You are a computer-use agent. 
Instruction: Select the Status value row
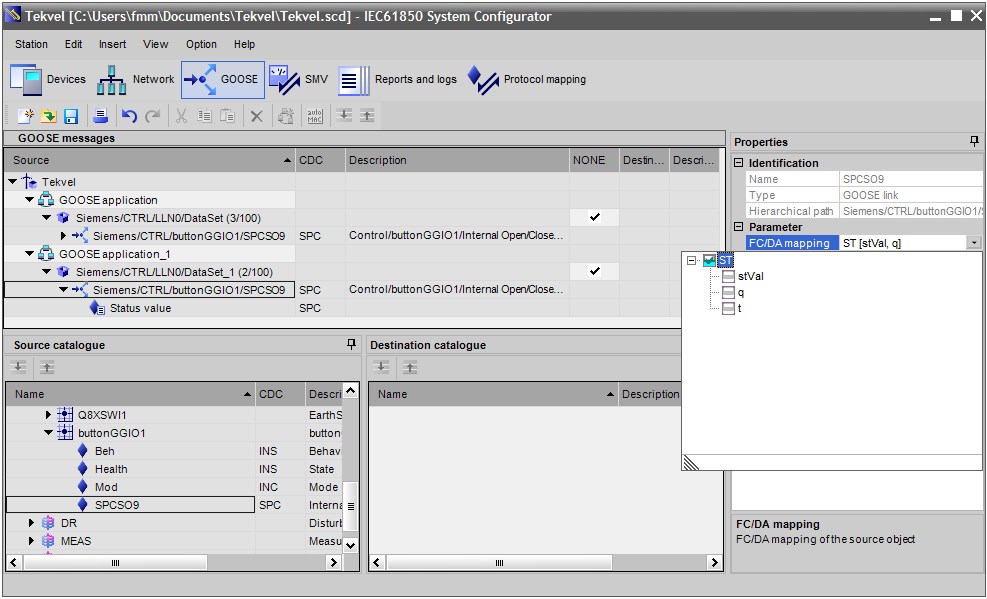(x=140, y=308)
